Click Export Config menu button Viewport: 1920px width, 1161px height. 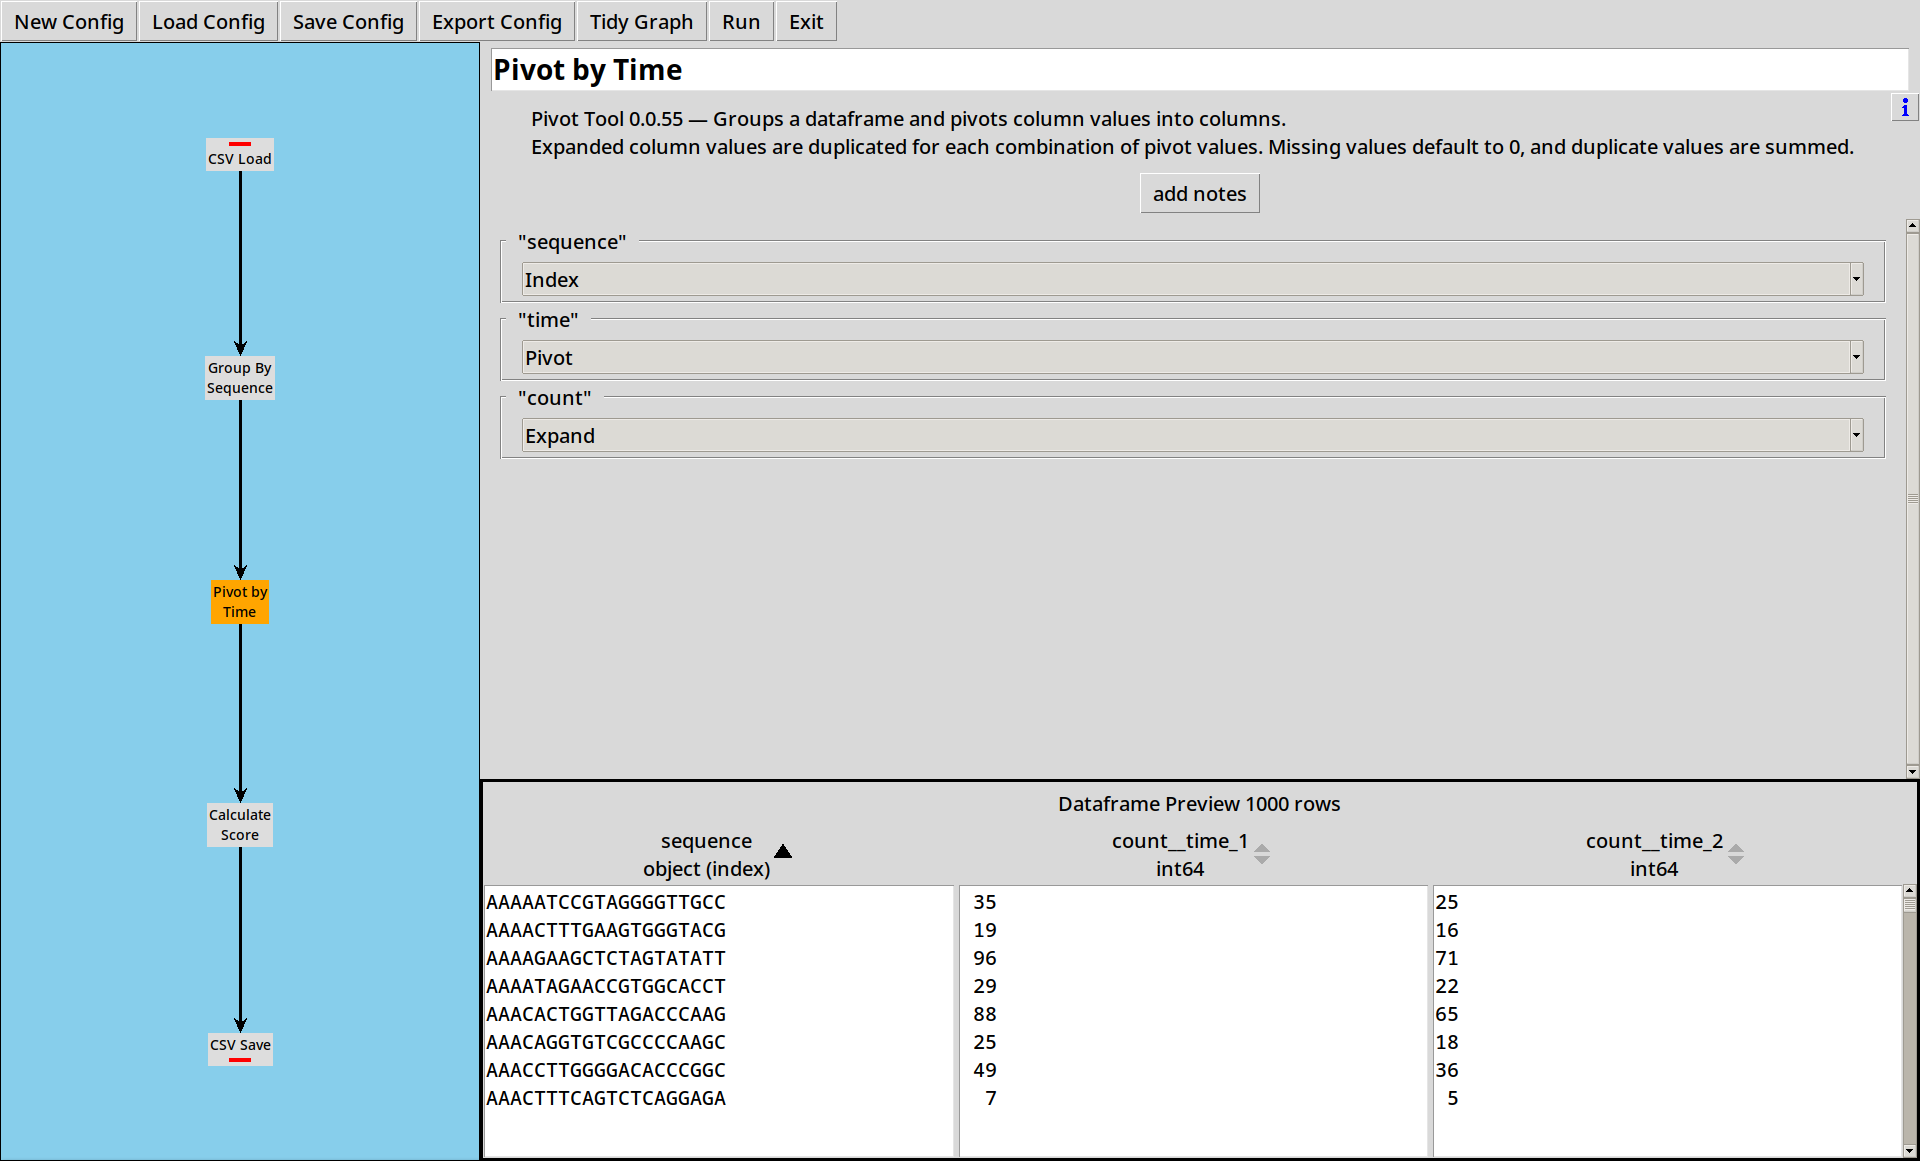tap(497, 22)
